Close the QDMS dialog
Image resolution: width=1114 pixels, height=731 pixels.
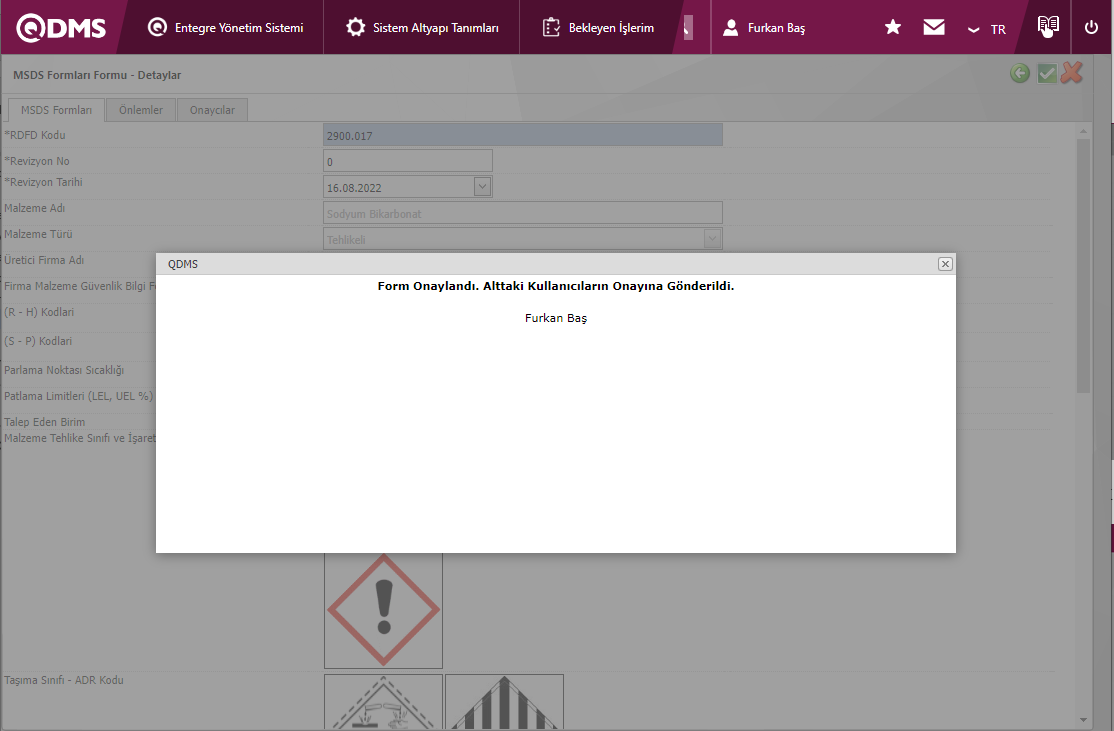pyautogui.click(x=945, y=264)
